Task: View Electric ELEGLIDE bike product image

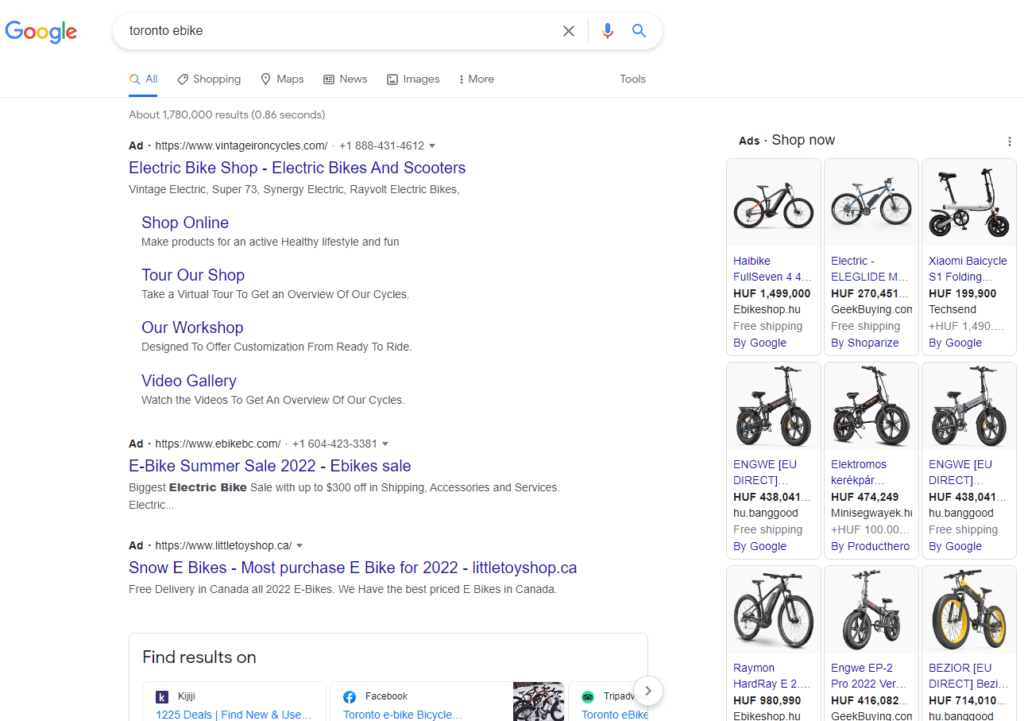Action: tap(871, 203)
